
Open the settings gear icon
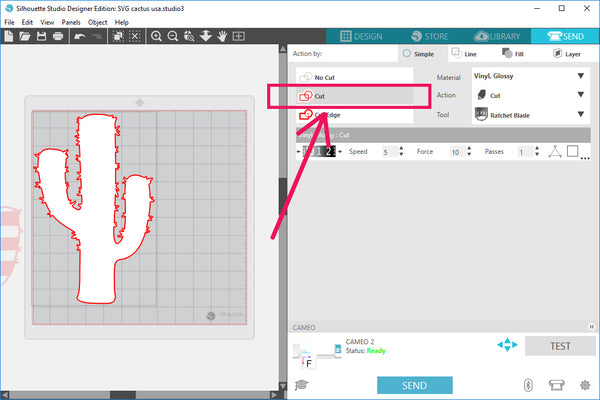click(x=585, y=385)
